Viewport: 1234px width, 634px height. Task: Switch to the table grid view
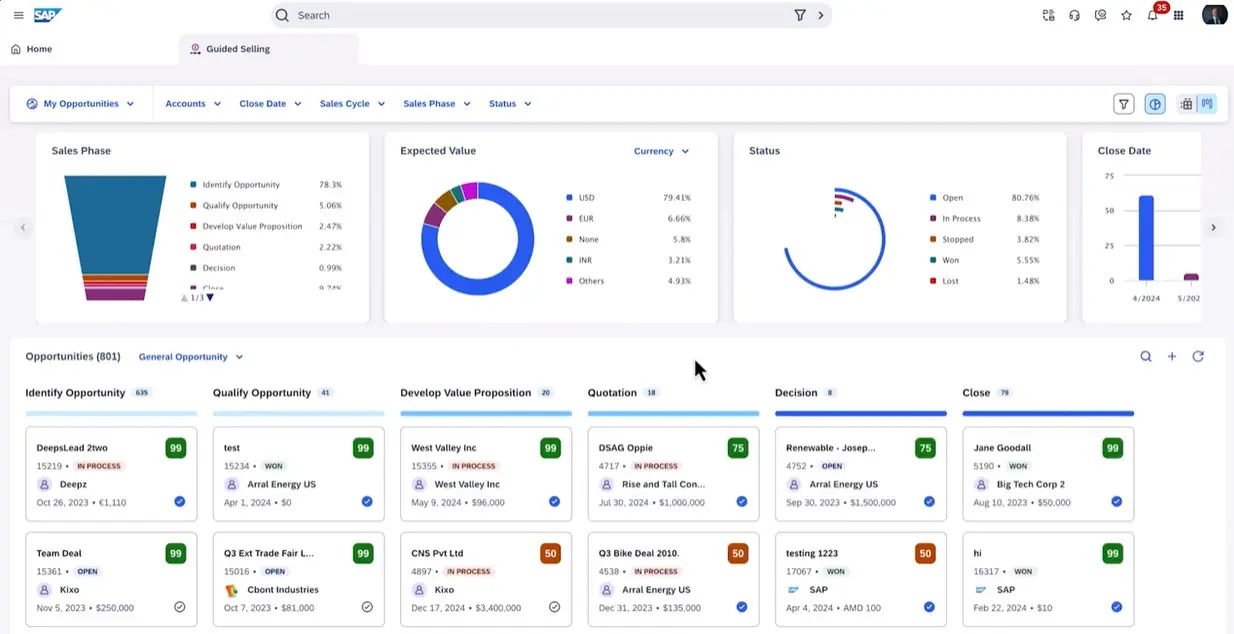point(1187,104)
